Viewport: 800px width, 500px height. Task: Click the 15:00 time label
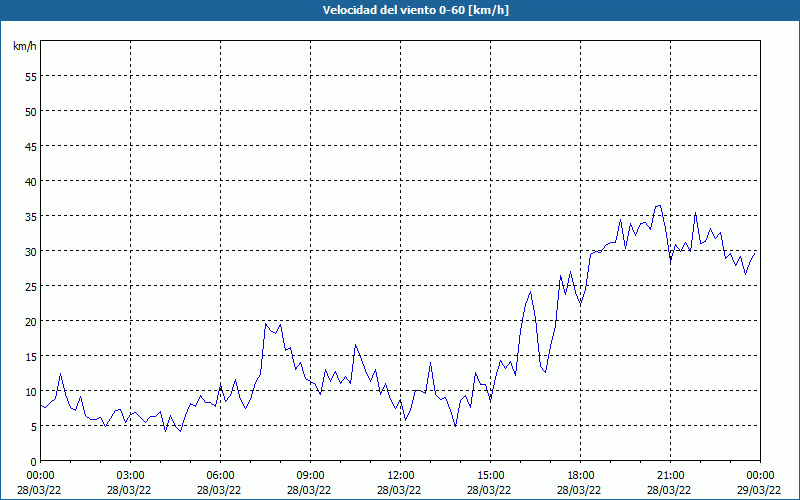click(x=491, y=476)
